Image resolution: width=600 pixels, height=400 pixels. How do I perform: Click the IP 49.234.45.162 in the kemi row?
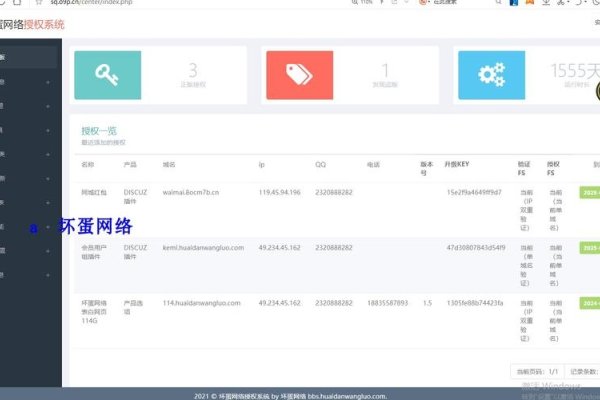click(279, 248)
